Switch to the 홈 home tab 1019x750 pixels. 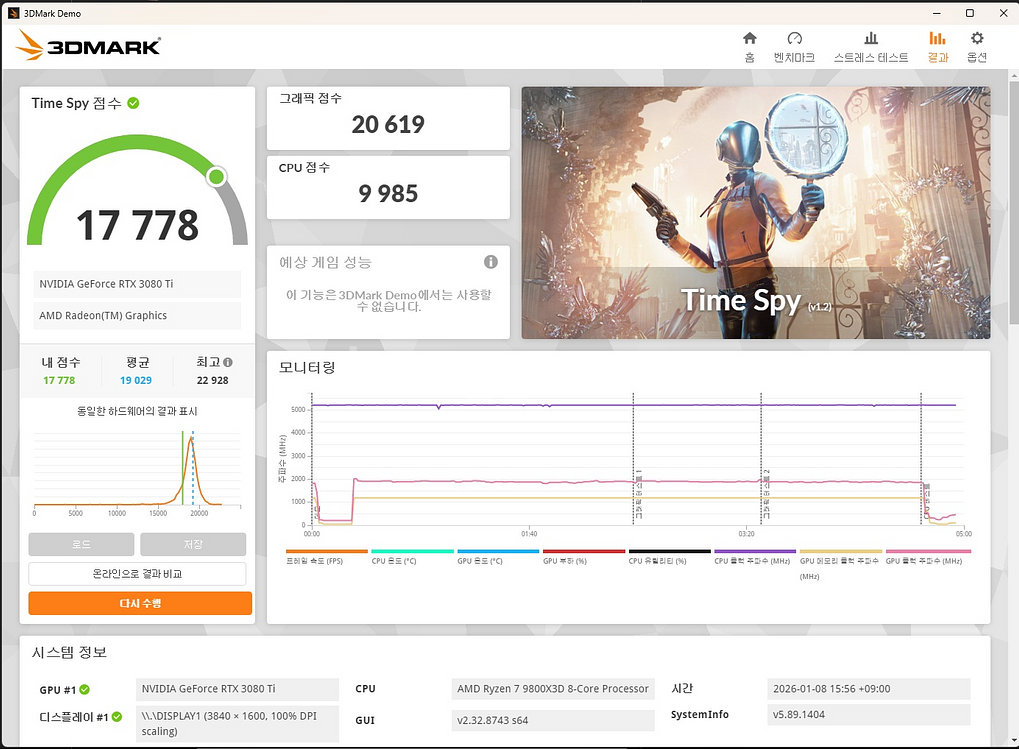coord(749,47)
